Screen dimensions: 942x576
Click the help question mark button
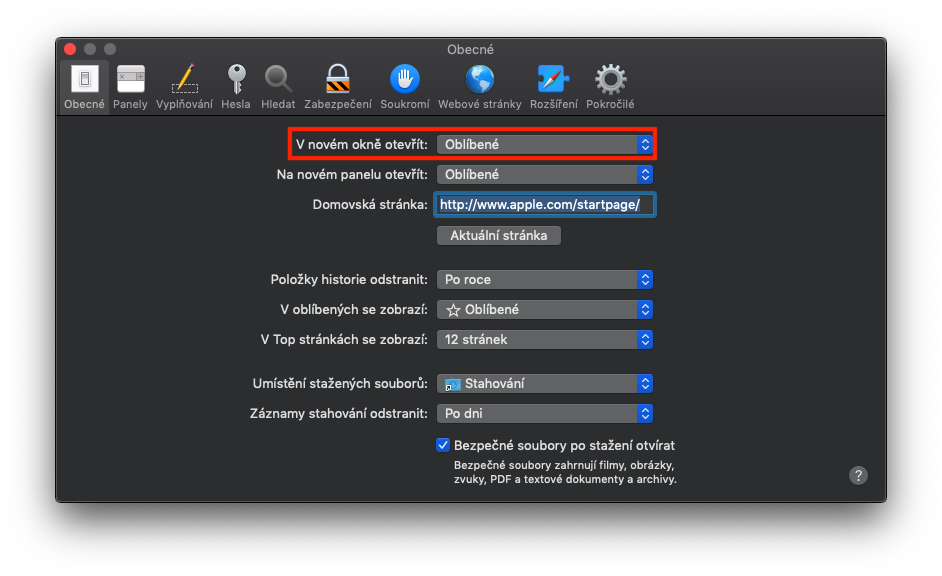pyautogui.click(x=858, y=476)
